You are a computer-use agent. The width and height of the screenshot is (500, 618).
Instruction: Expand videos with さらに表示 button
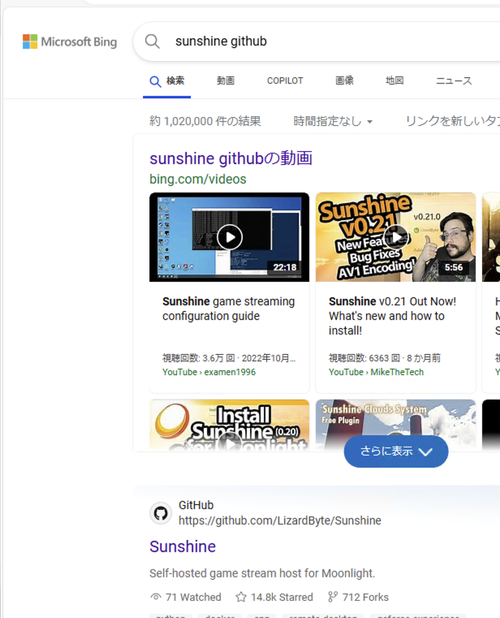click(x=396, y=452)
